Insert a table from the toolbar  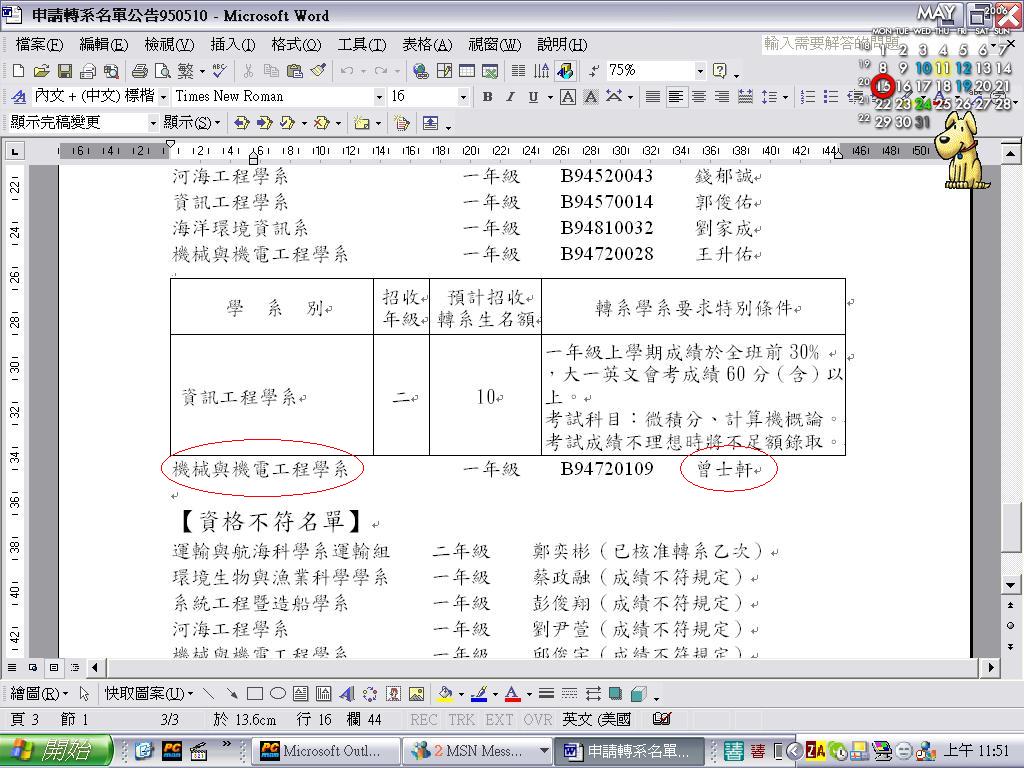coord(467,71)
